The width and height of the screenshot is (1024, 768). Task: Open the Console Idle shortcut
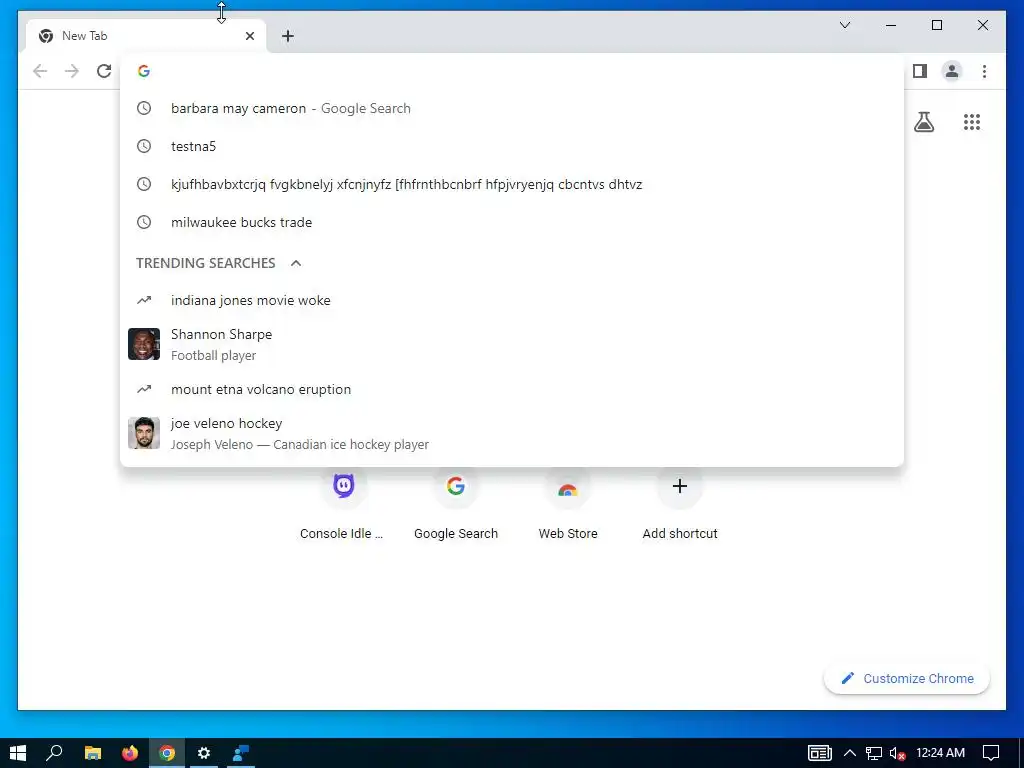click(344, 504)
